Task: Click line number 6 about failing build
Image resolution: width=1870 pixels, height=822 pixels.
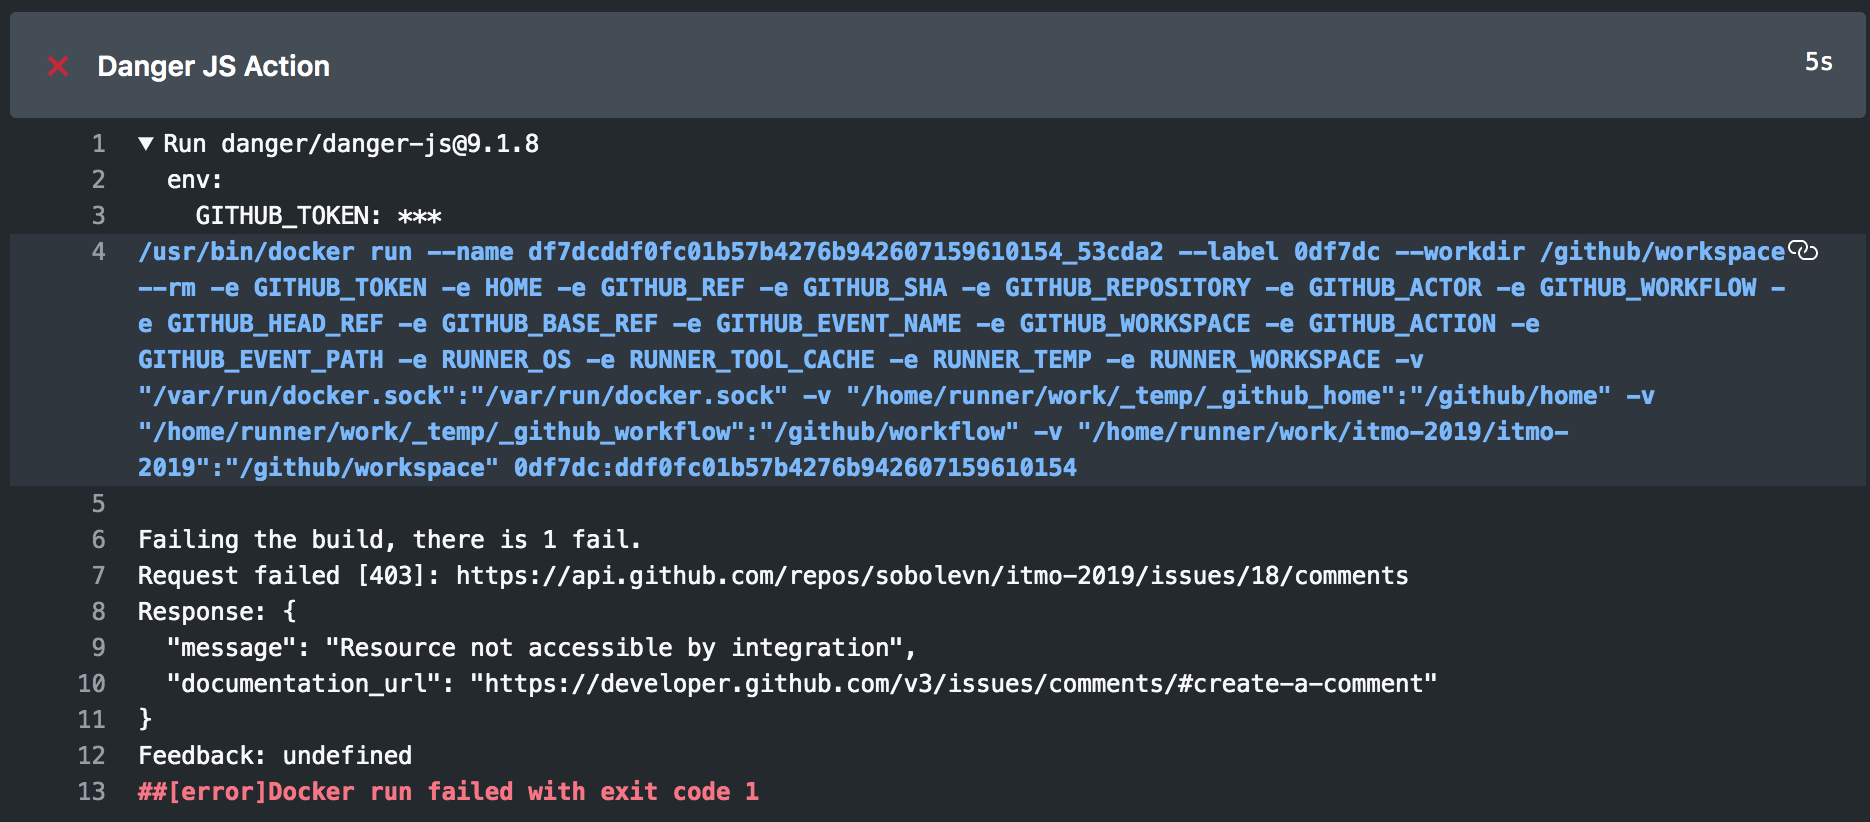Action: pyautogui.click(x=97, y=539)
